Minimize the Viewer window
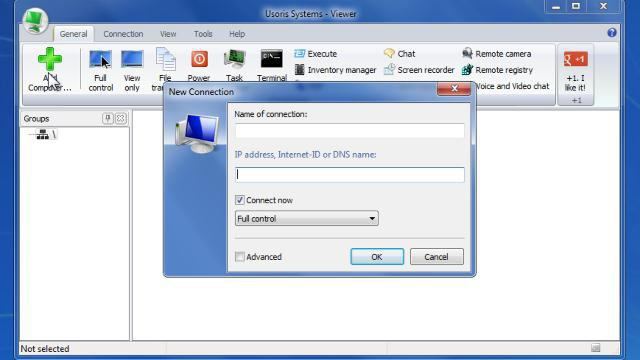Image resolution: width=640 pixels, height=360 pixels. coord(556,6)
